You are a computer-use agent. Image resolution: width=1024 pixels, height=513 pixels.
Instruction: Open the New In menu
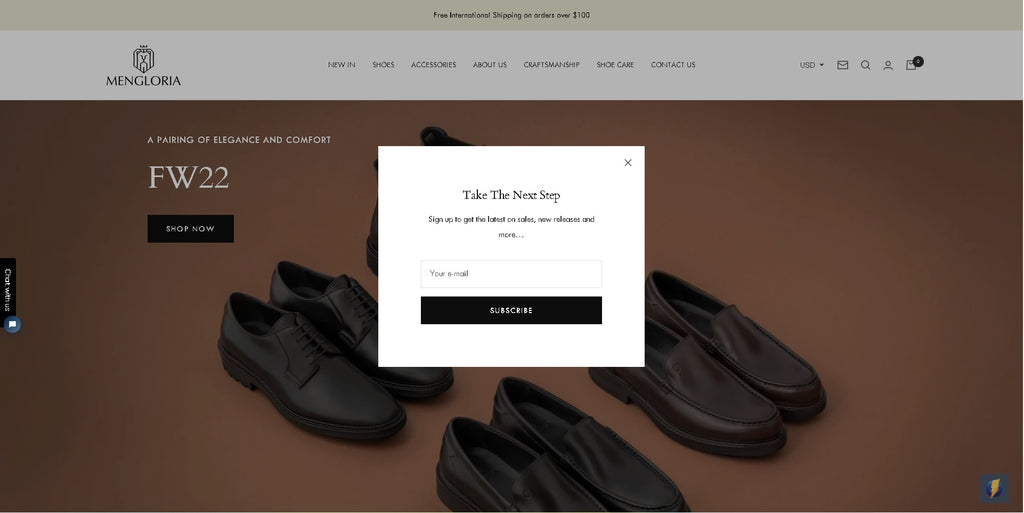[x=342, y=65]
